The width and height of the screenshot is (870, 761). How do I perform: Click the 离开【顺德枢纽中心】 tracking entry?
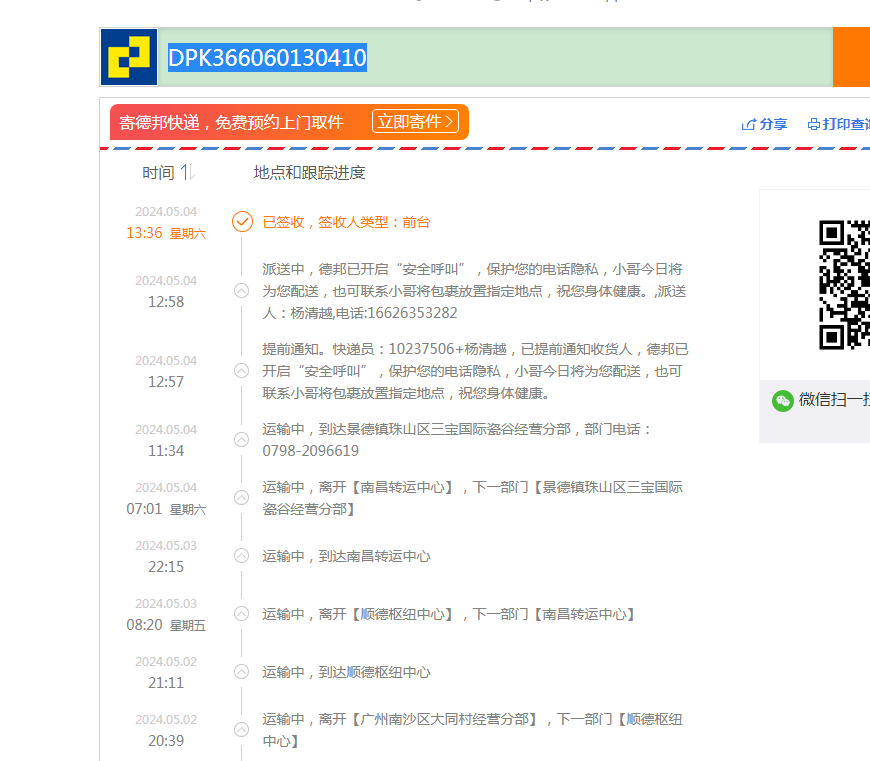click(x=448, y=614)
